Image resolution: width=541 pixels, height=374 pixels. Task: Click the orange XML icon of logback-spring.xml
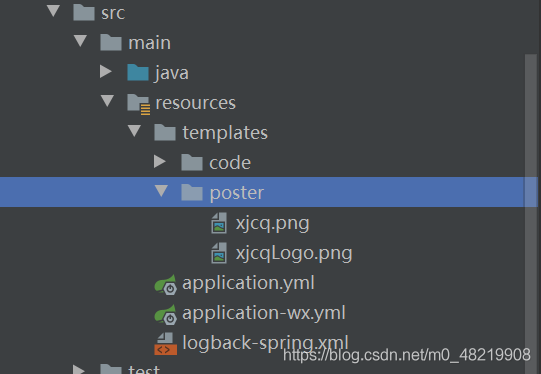pyautogui.click(x=166, y=344)
